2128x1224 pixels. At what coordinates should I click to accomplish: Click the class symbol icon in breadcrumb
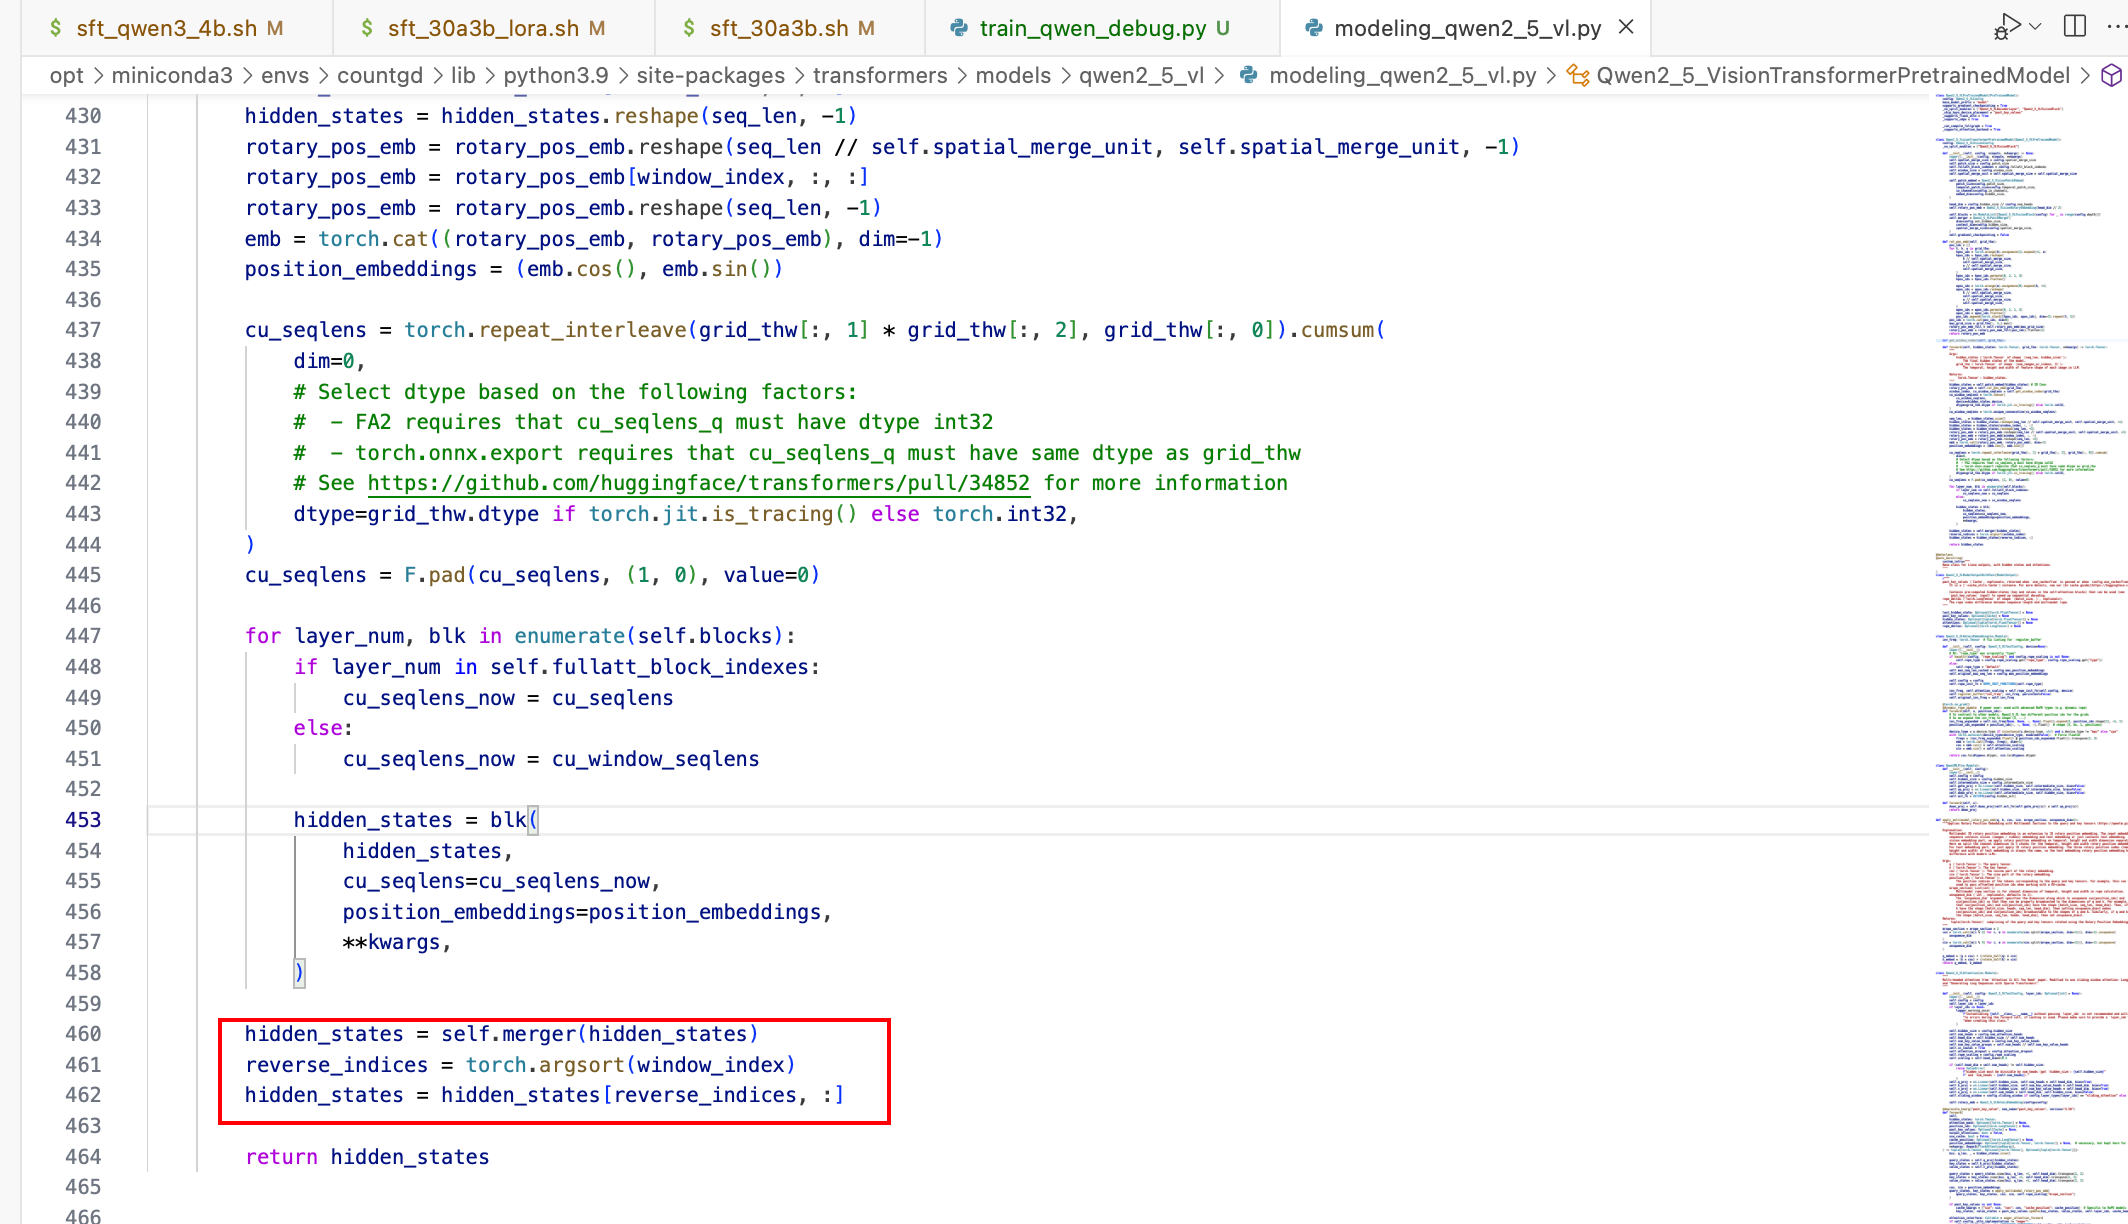click(1578, 76)
